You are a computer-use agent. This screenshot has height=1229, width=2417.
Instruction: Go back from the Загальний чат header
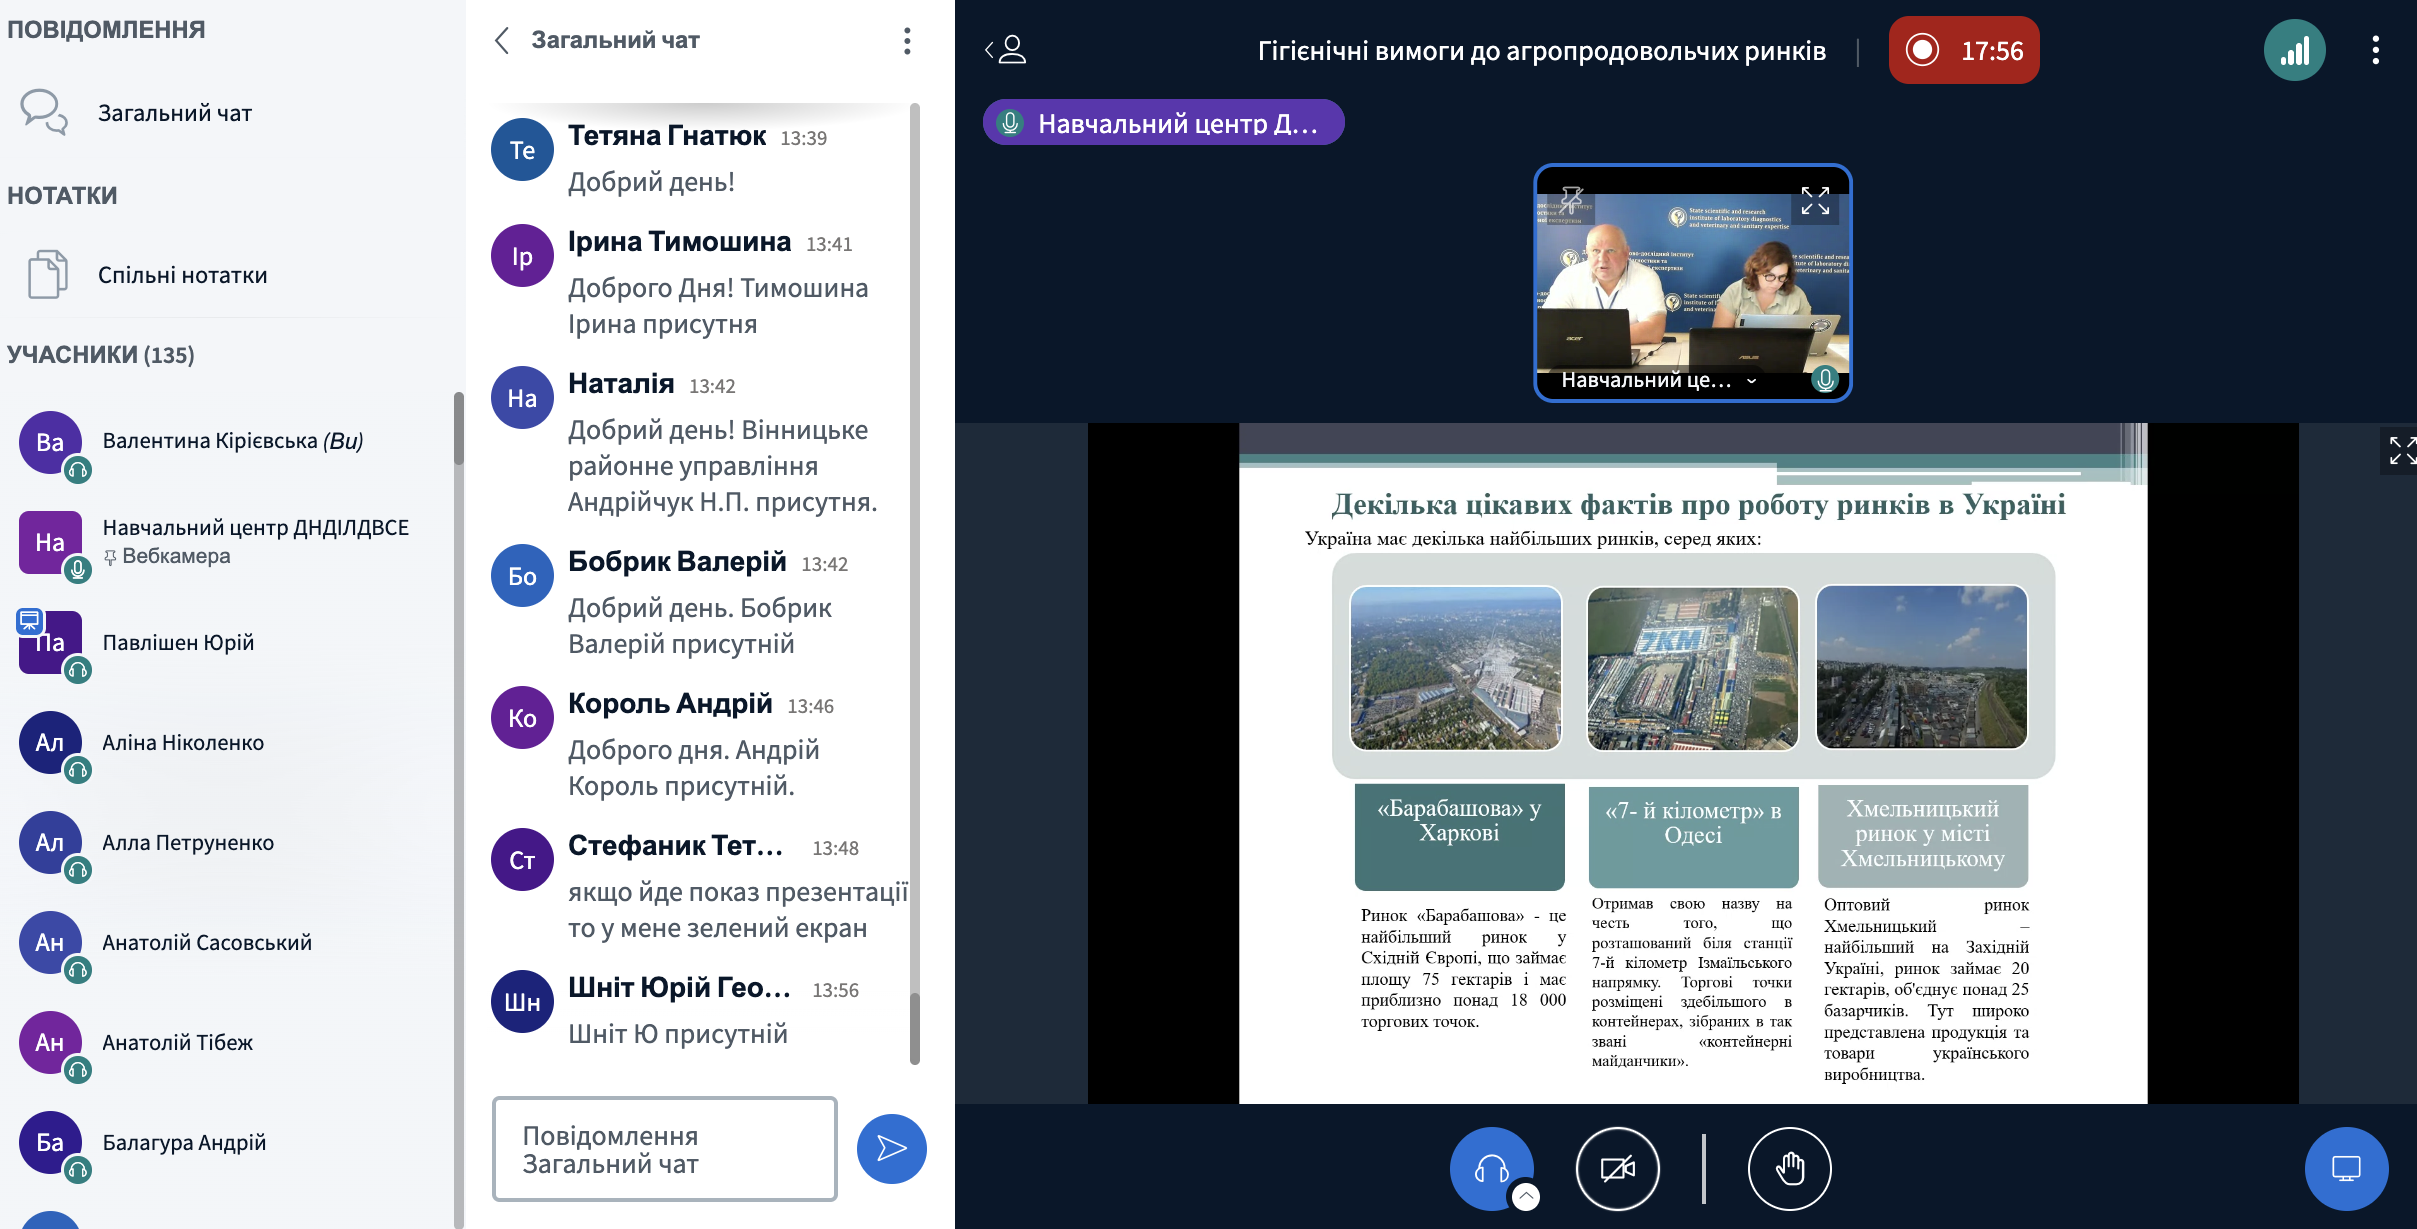tap(502, 40)
